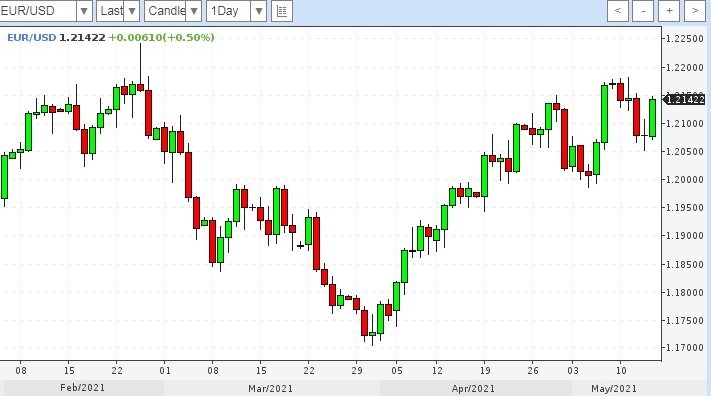
Task: Move chart right with the > button
Action: point(695,11)
